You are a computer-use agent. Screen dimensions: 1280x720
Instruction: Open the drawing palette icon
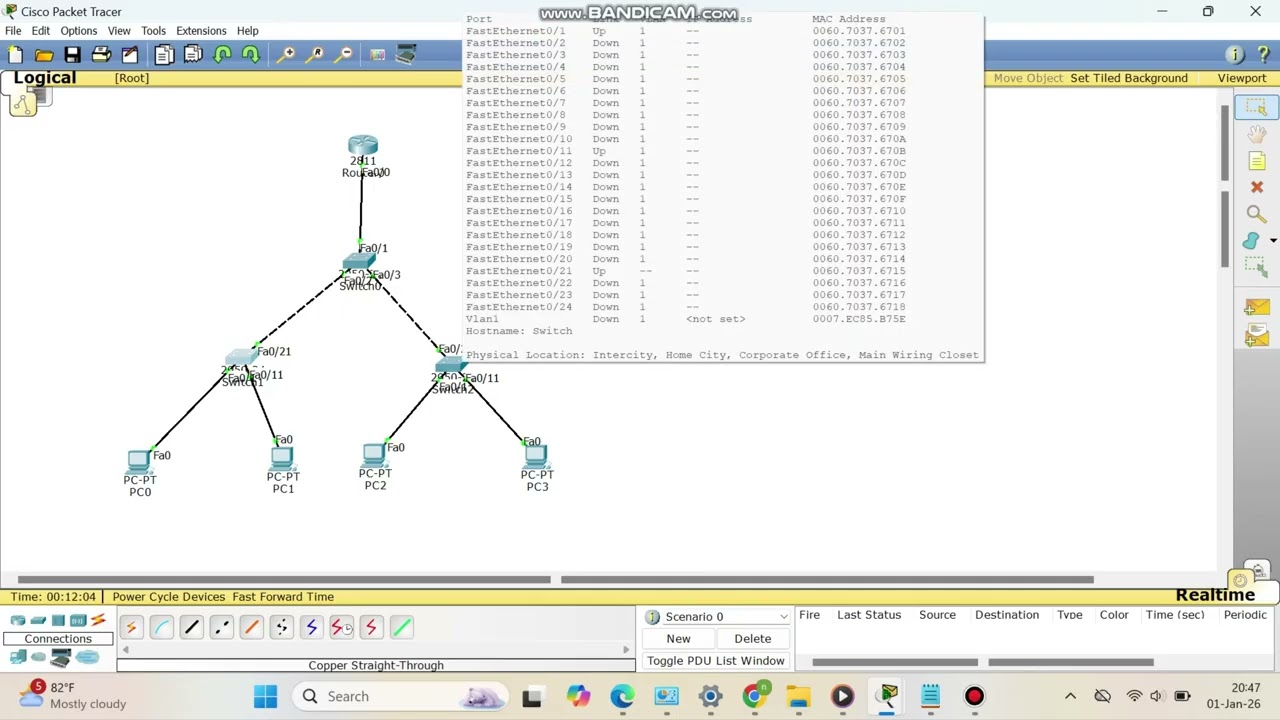[x=377, y=54]
